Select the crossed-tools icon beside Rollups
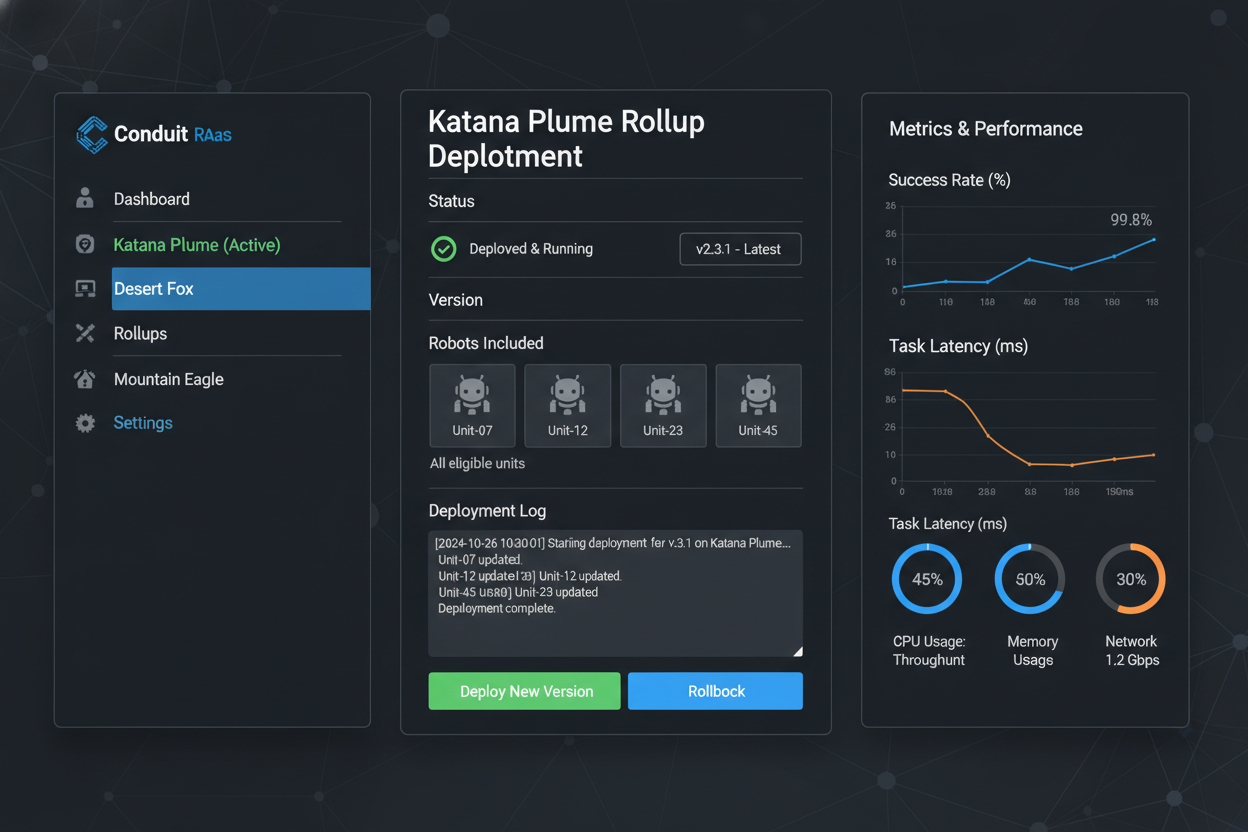 85,333
